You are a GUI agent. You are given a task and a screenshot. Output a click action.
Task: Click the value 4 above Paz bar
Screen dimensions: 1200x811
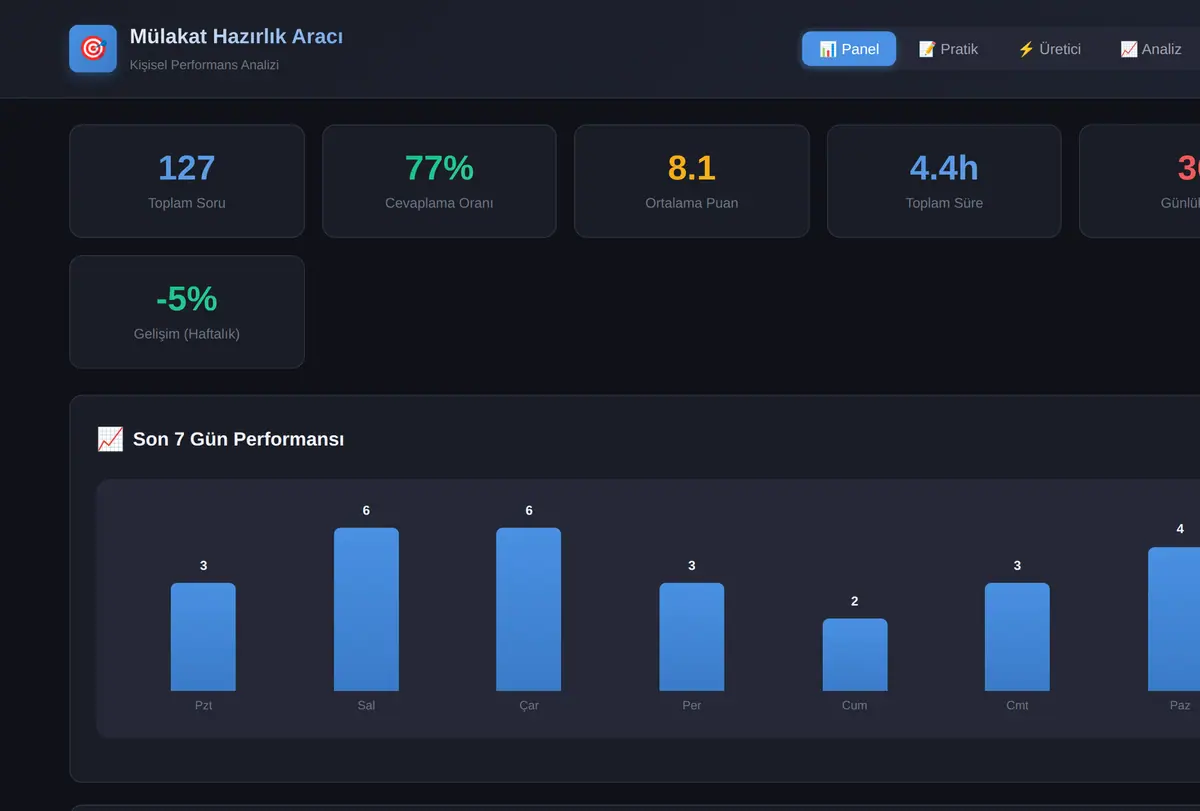pyautogui.click(x=1180, y=529)
